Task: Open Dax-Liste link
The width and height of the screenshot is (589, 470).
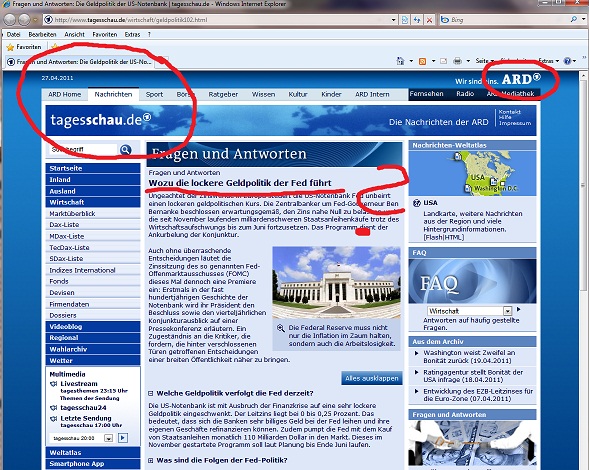Action: coord(93,225)
